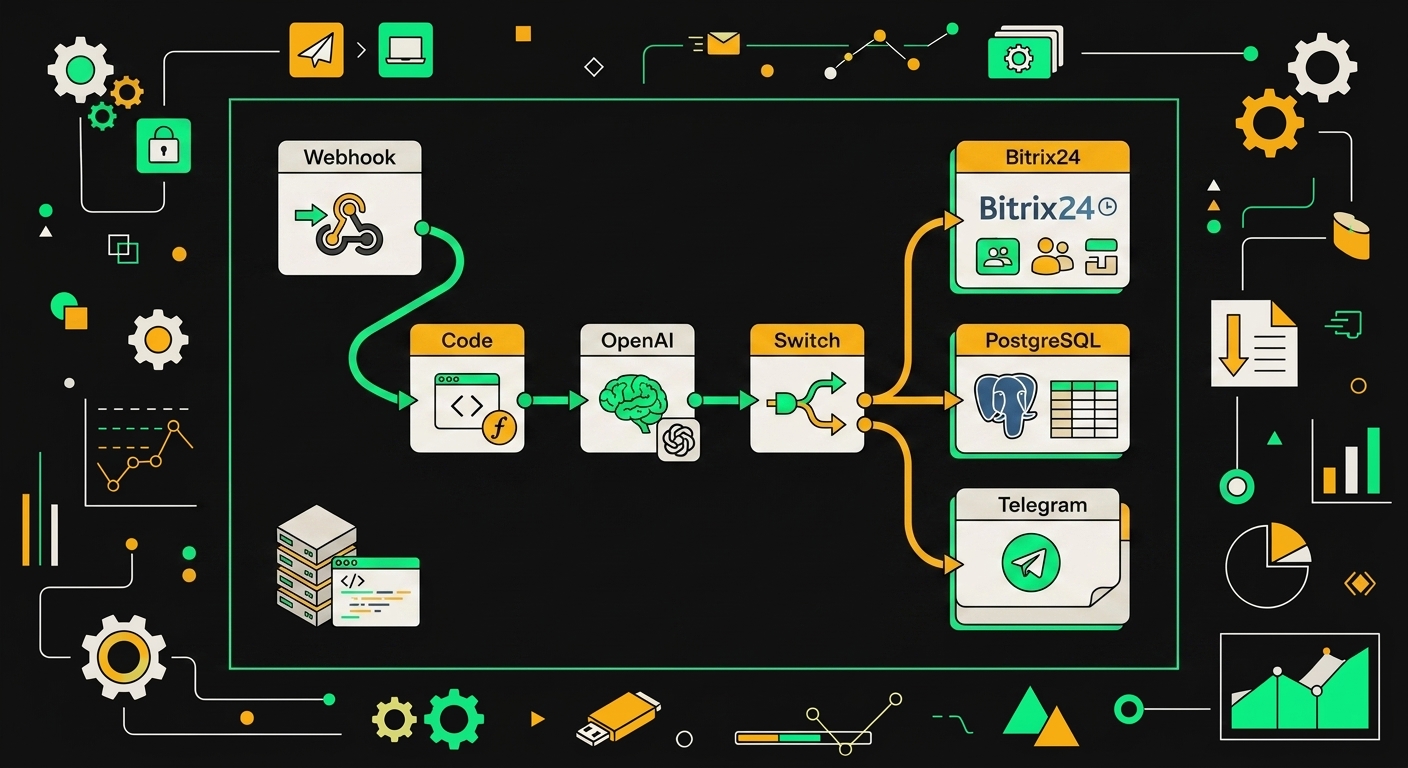Screen dimensions: 1408x768
Task: Select the green laptop icon
Action: (405, 49)
